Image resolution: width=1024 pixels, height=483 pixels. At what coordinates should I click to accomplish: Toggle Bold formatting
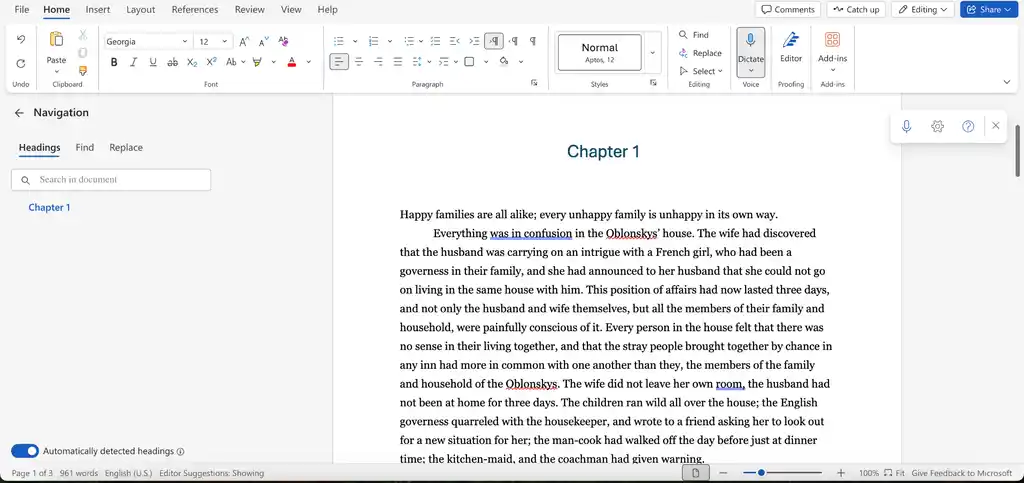(114, 62)
